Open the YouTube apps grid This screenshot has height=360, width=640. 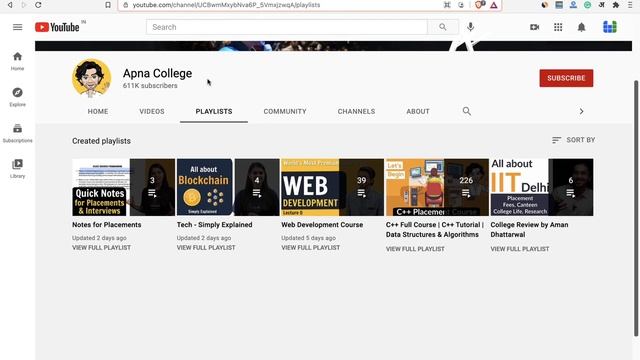(x=558, y=27)
